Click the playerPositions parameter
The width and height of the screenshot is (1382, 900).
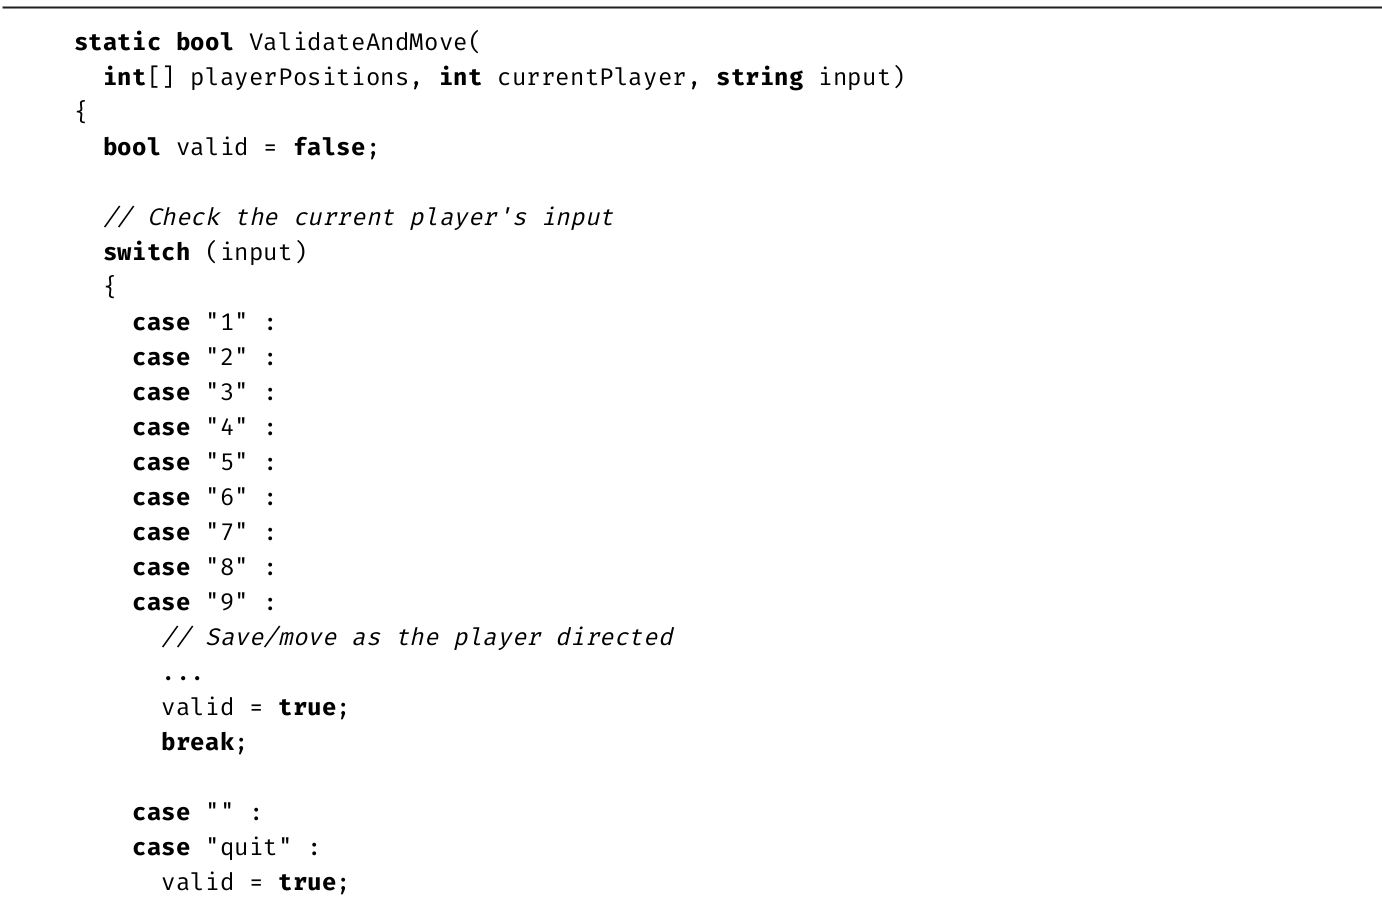coord(299,77)
